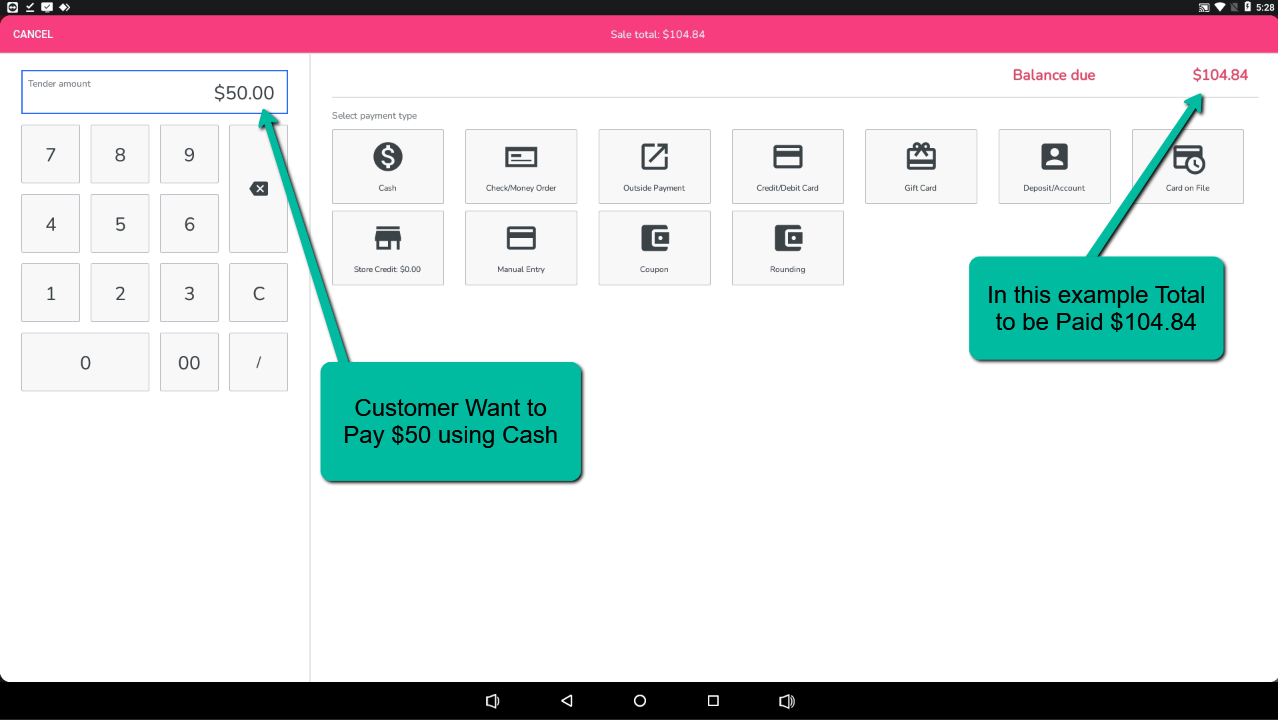Screen dimensions: 1278x720
Task: Select Outside Payment option
Action: (654, 166)
